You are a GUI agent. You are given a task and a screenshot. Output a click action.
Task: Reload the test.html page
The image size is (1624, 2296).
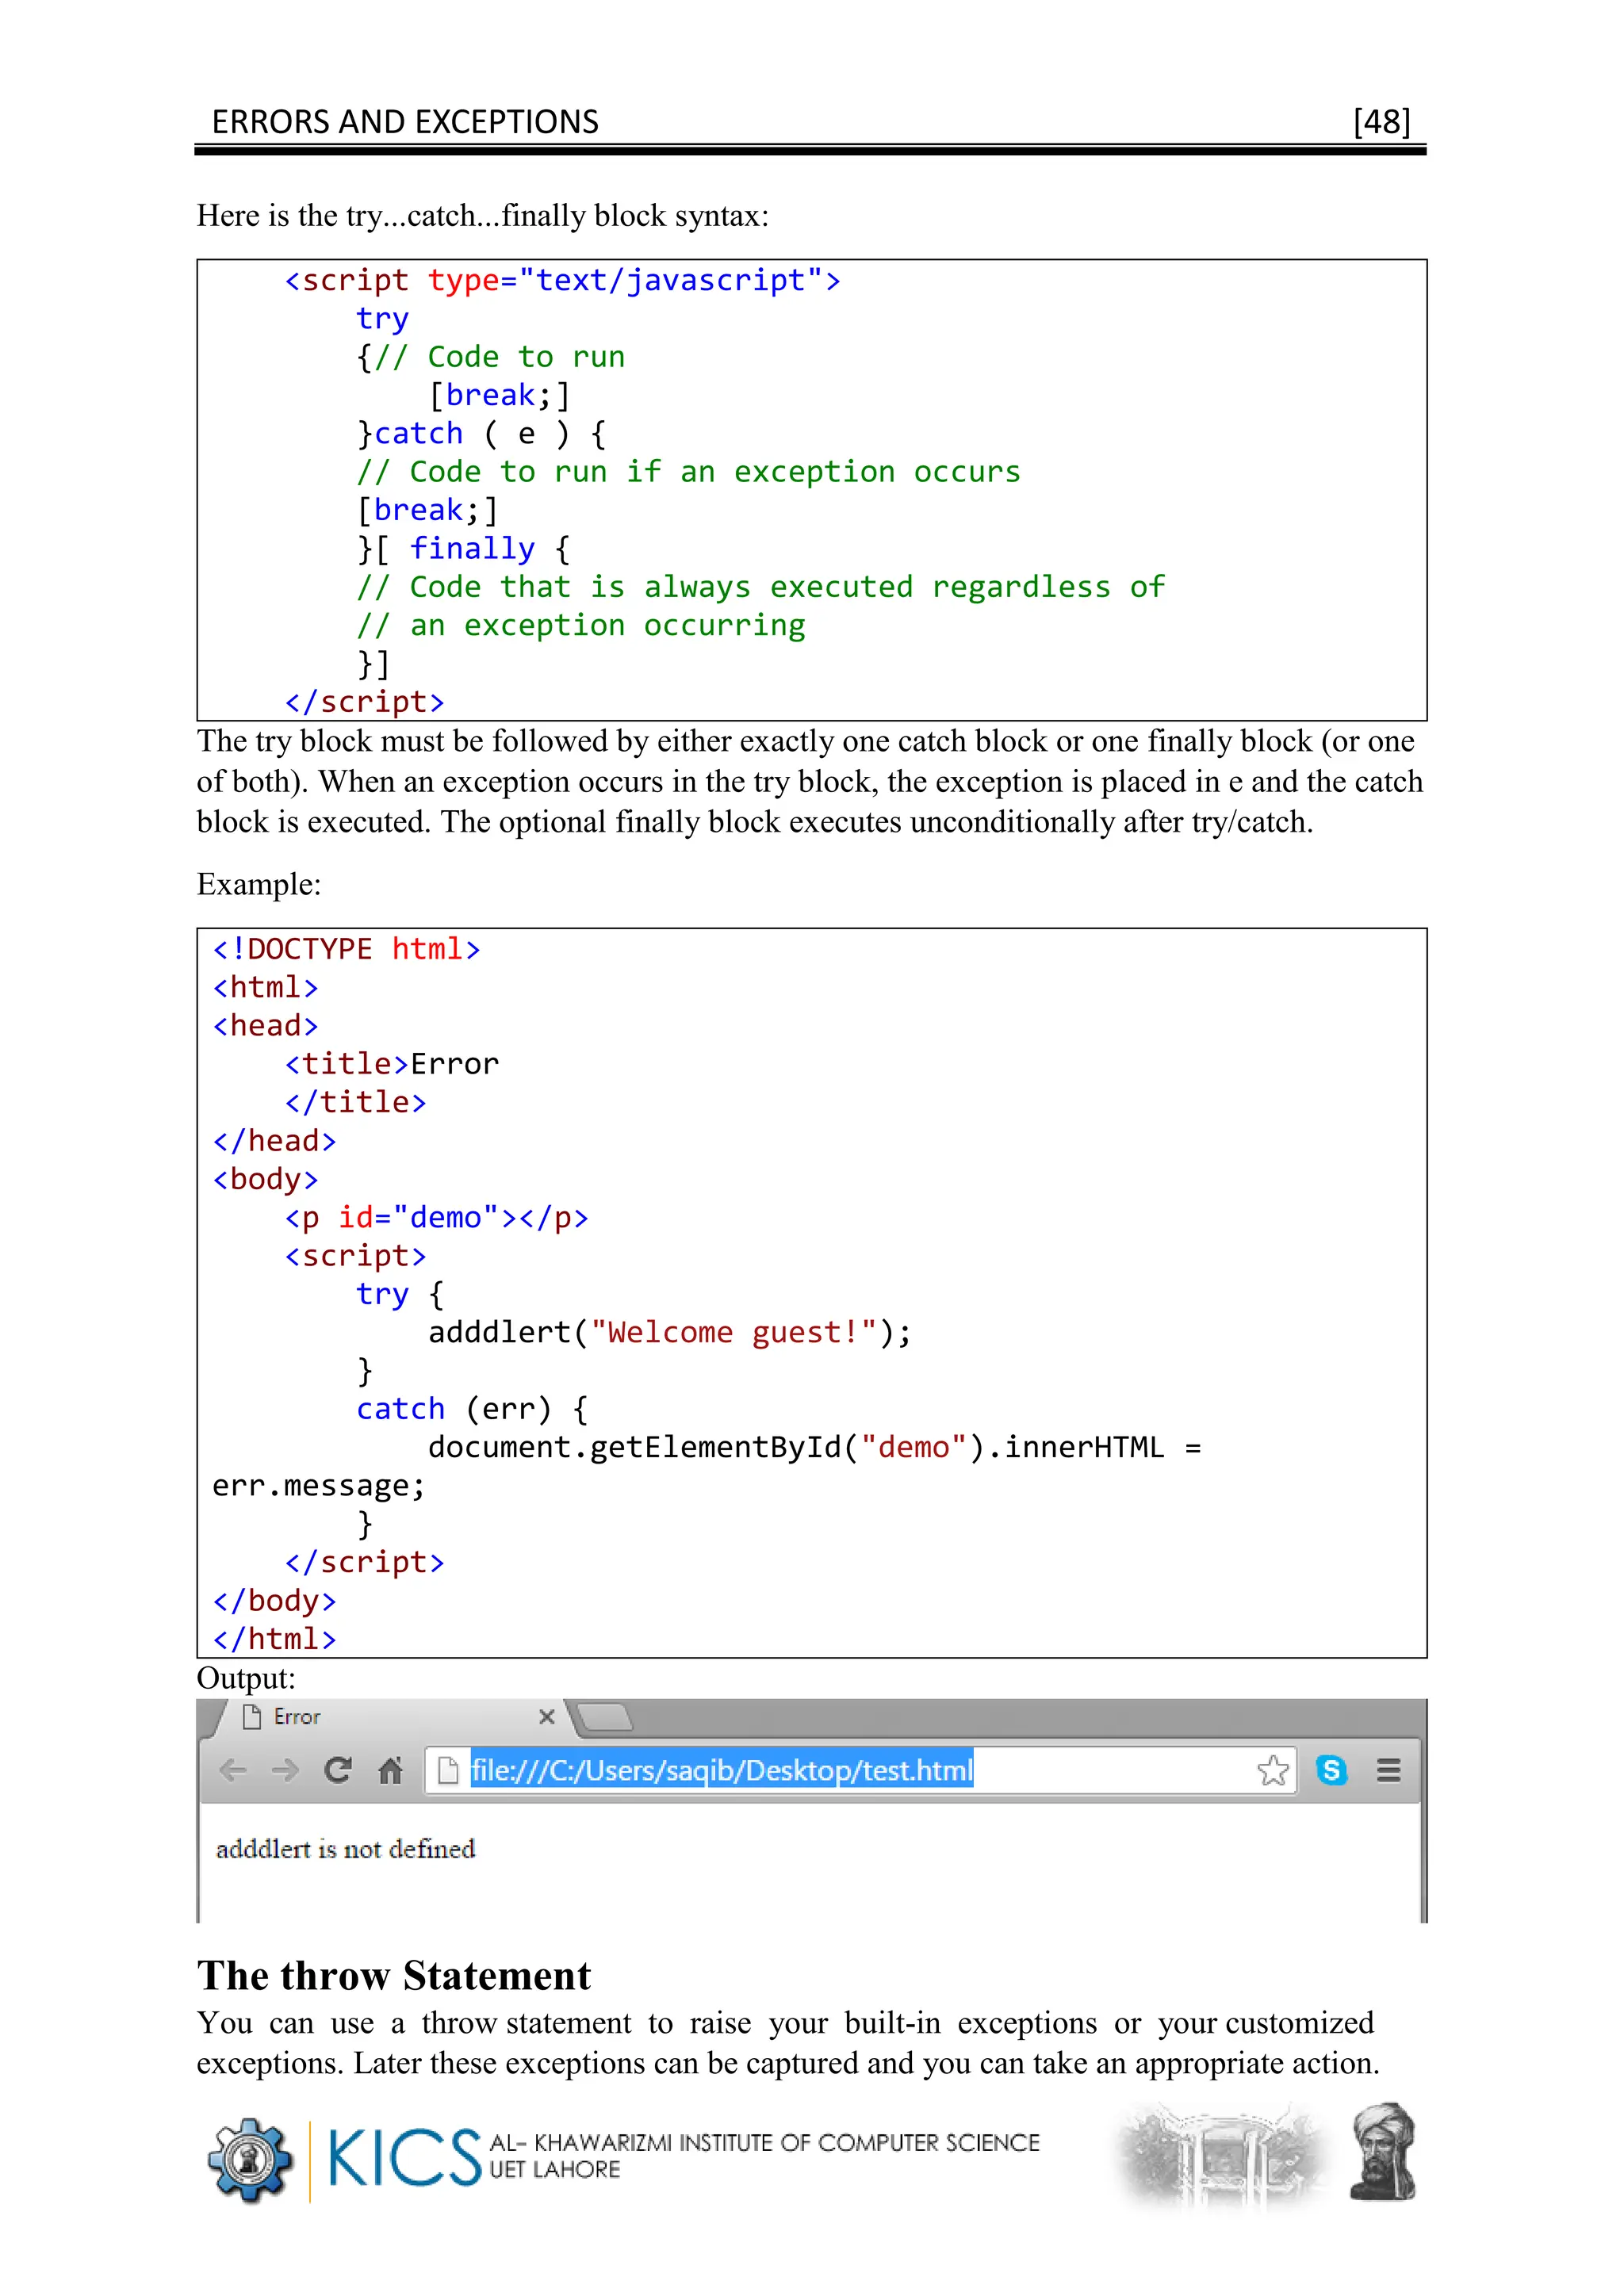pyautogui.click(x=338, y=1770)
